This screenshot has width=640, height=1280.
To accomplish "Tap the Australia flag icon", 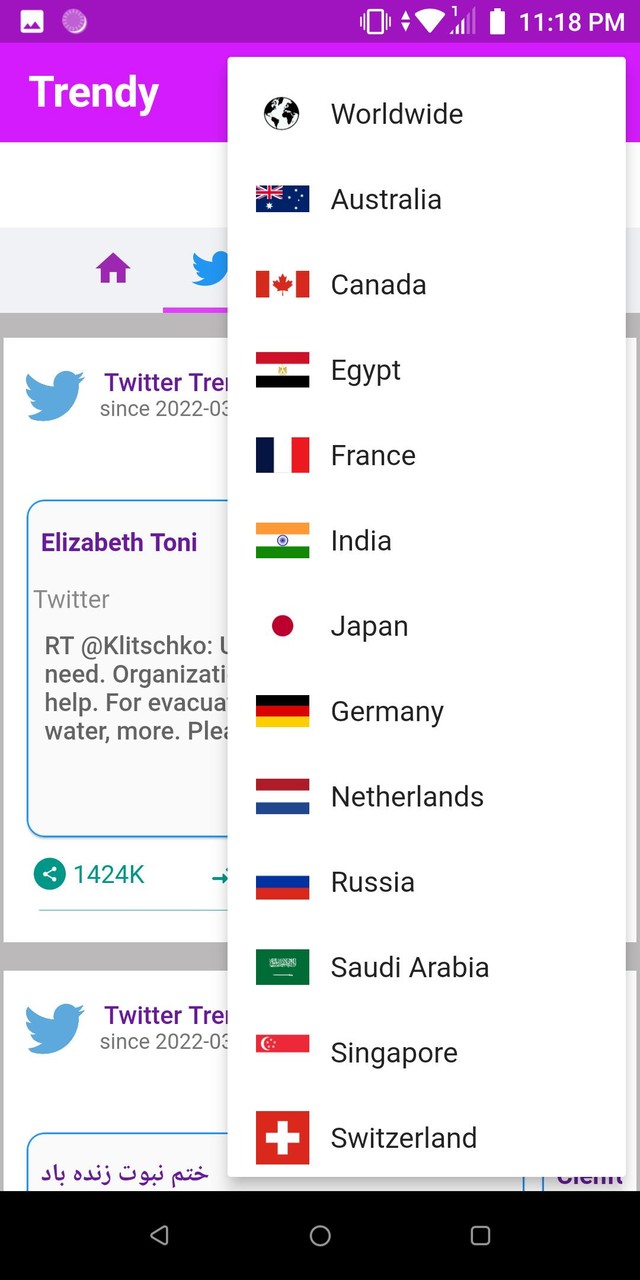I will [x=282, y=199].
